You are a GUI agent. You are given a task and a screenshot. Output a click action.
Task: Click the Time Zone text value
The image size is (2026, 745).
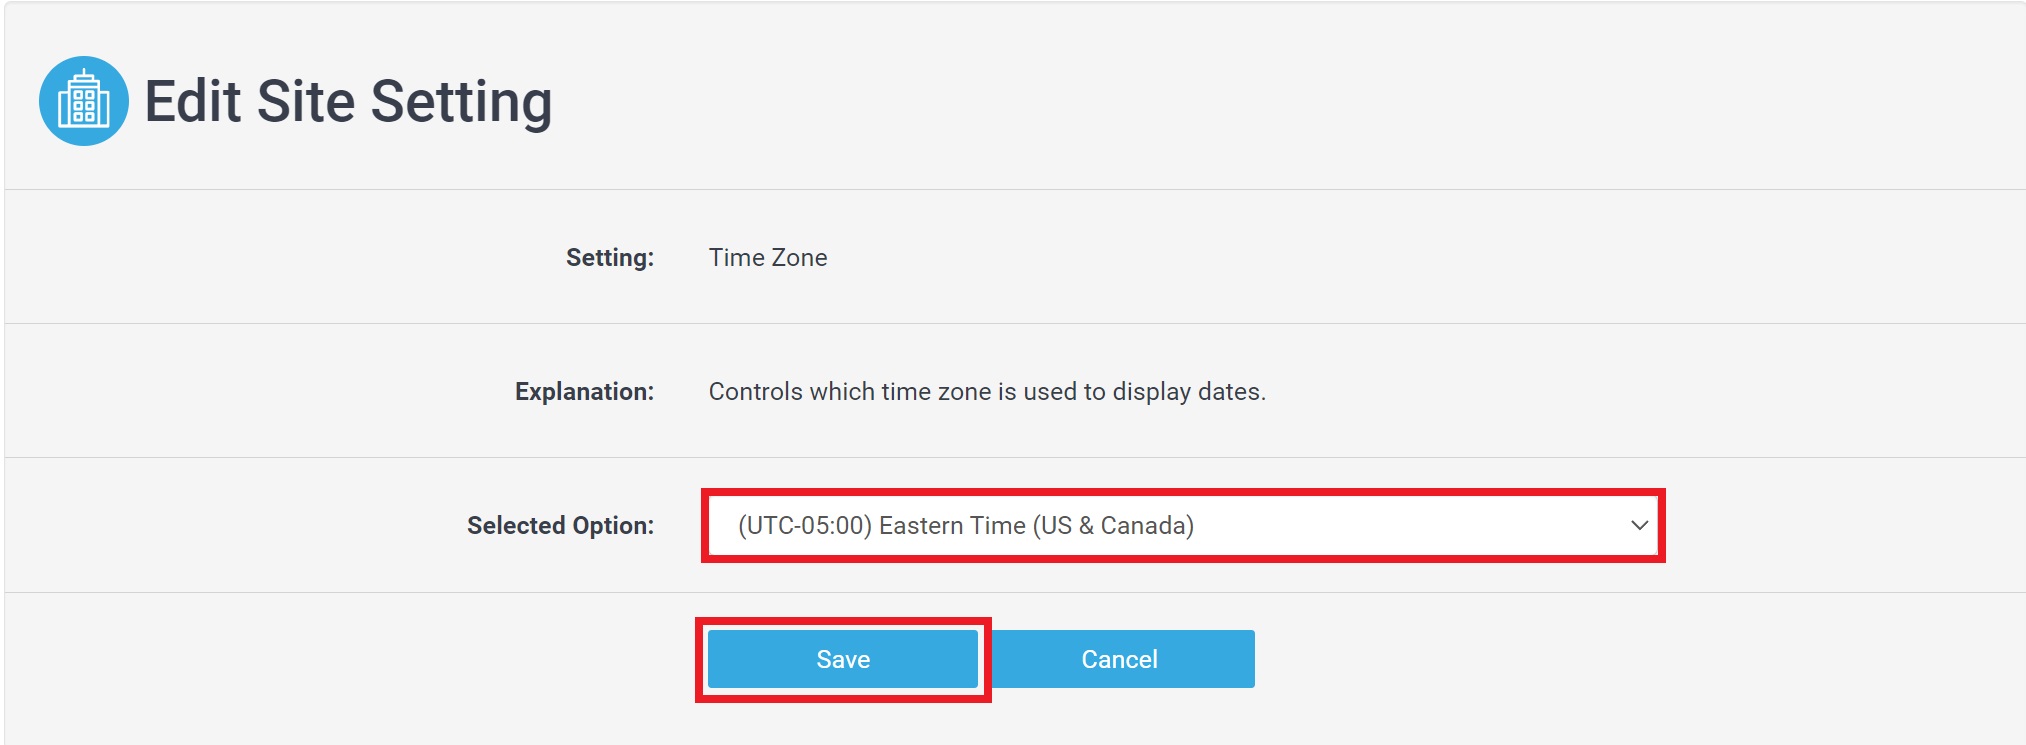point(766,257)
